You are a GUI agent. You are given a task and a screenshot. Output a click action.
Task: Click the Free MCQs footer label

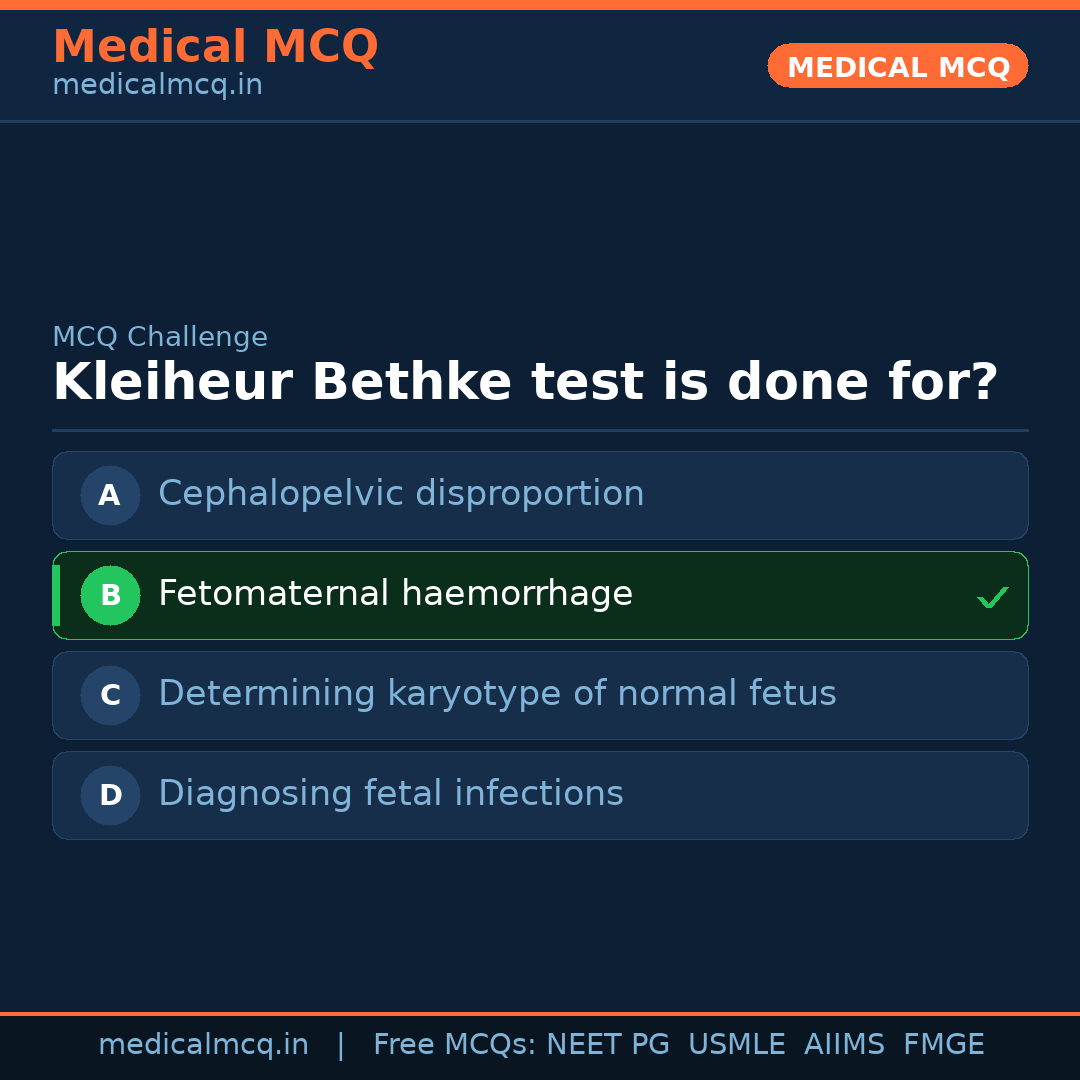click(454, 1045)
